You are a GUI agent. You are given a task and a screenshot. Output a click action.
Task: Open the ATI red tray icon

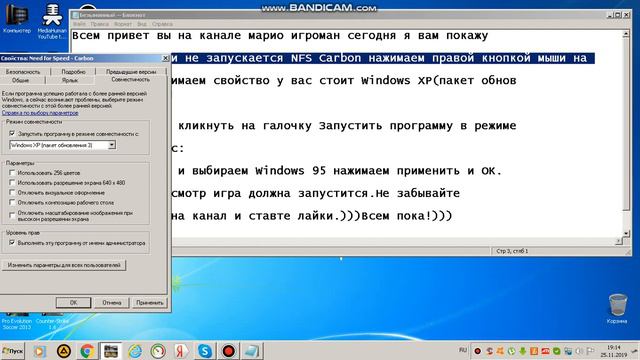click(545, 351)
